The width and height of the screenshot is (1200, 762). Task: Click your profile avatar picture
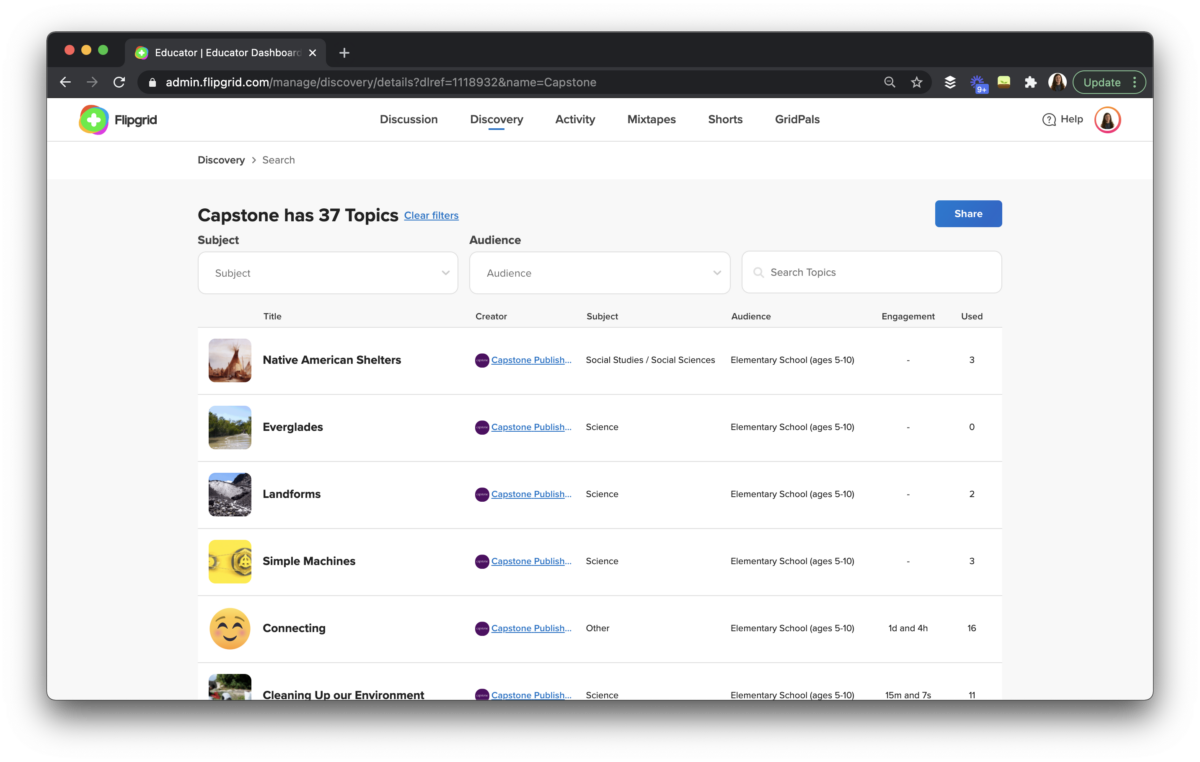click(1107, 119)
